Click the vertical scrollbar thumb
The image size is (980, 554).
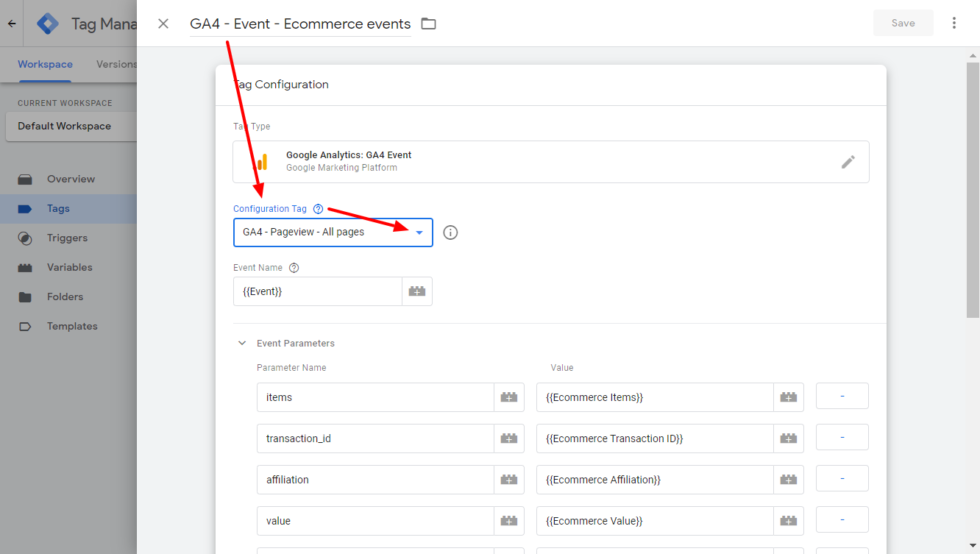tap(972, 189)
